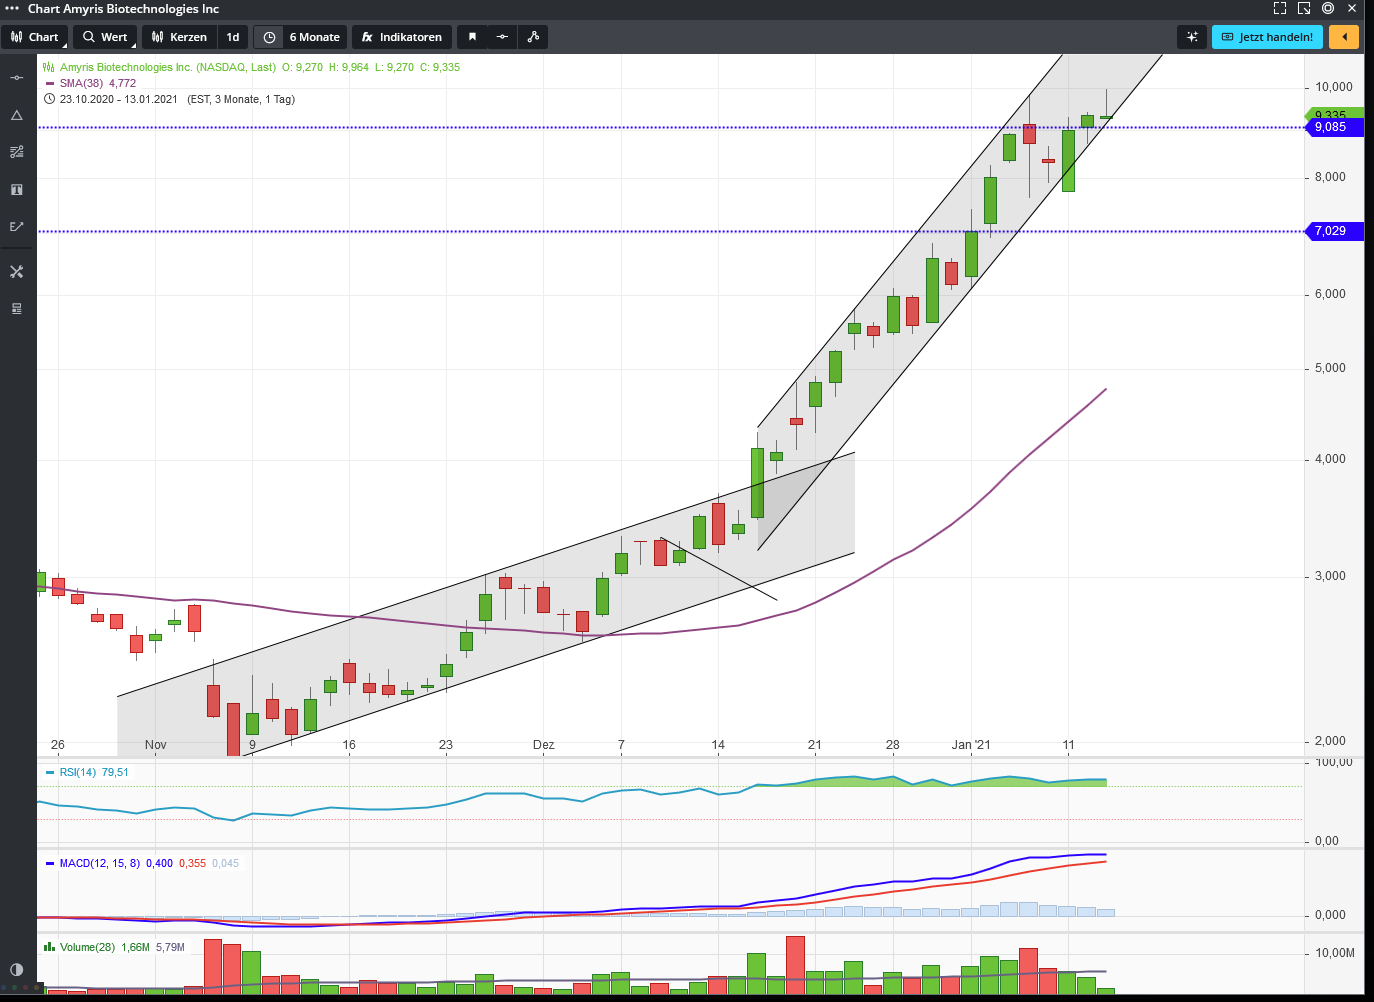Open the text annotation tool in sidebar

tap(17, 190)
